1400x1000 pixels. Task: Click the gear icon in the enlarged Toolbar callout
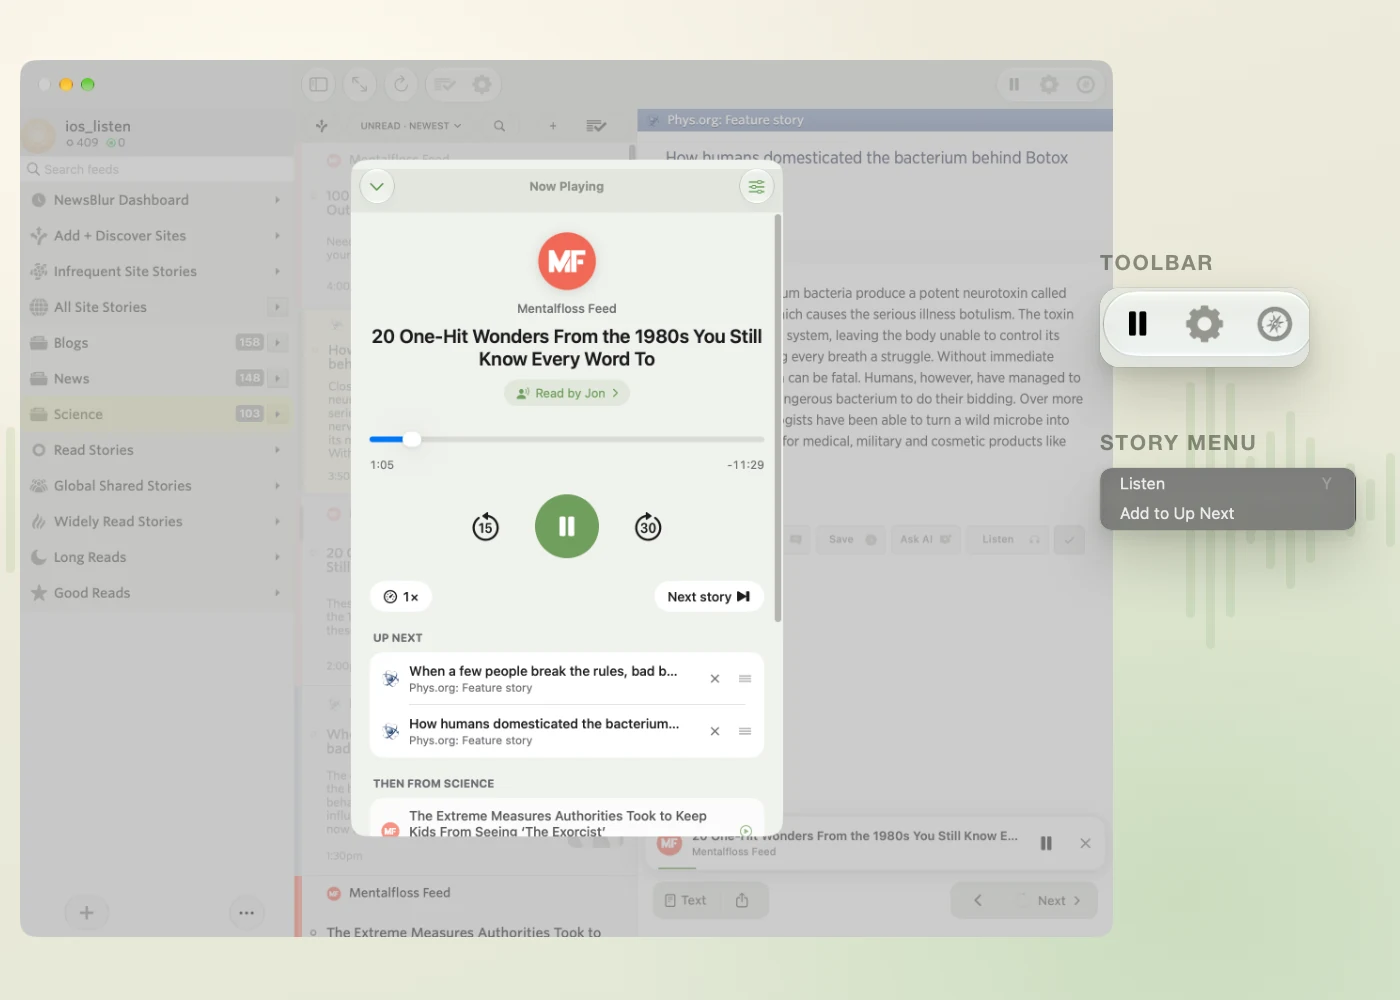1204,324
